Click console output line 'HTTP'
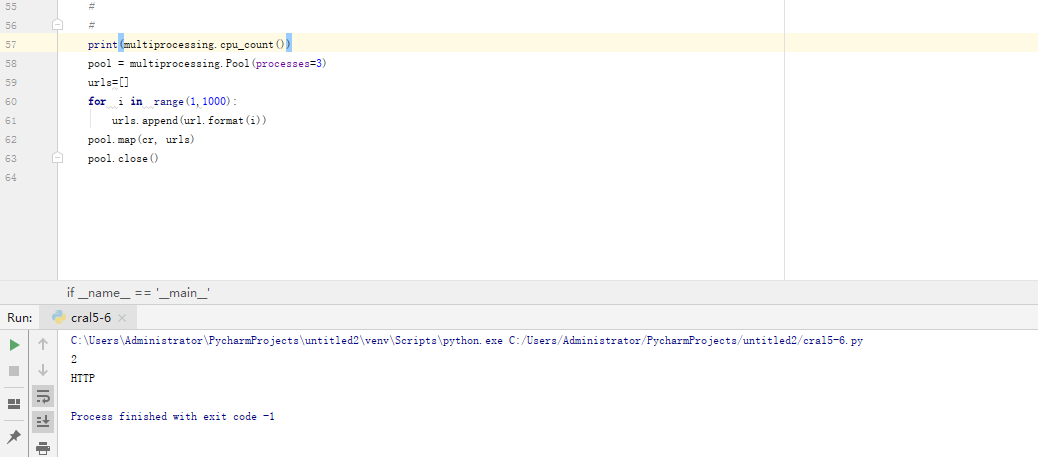 (x=83, y=379)
